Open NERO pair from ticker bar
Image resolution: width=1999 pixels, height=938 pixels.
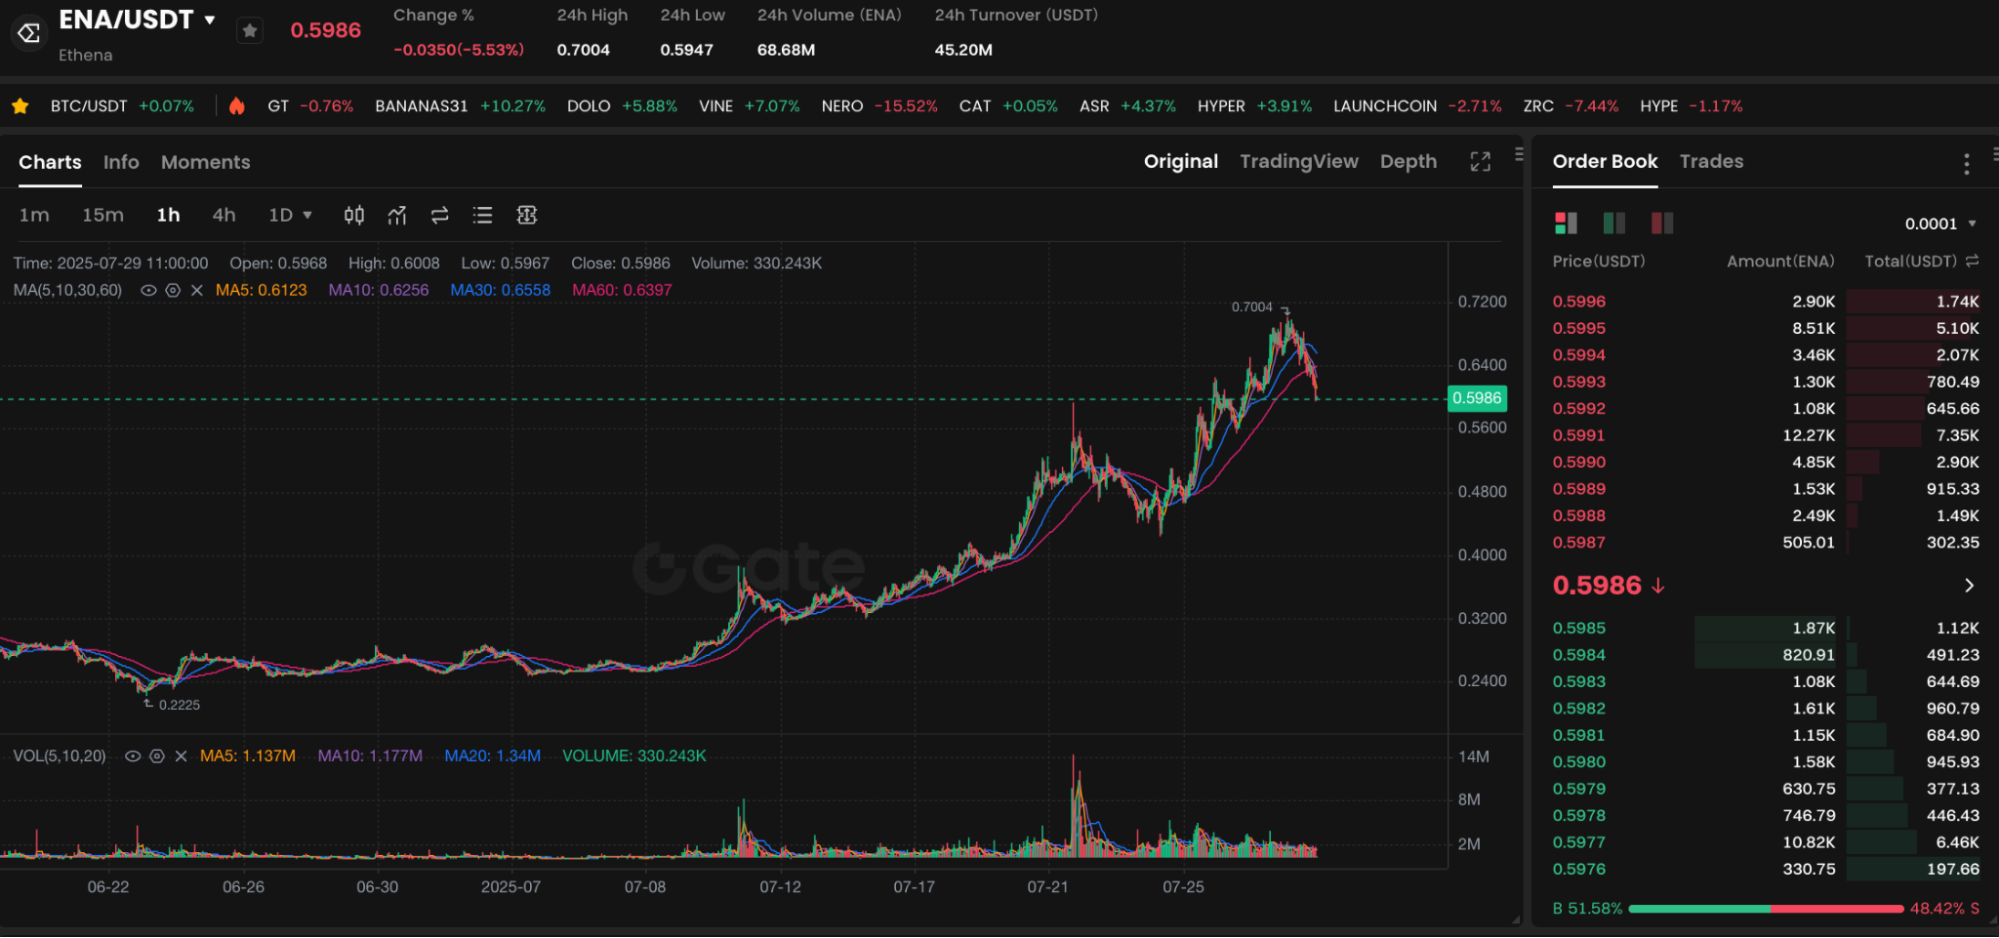pyautogui.click(x=879, y=106)
